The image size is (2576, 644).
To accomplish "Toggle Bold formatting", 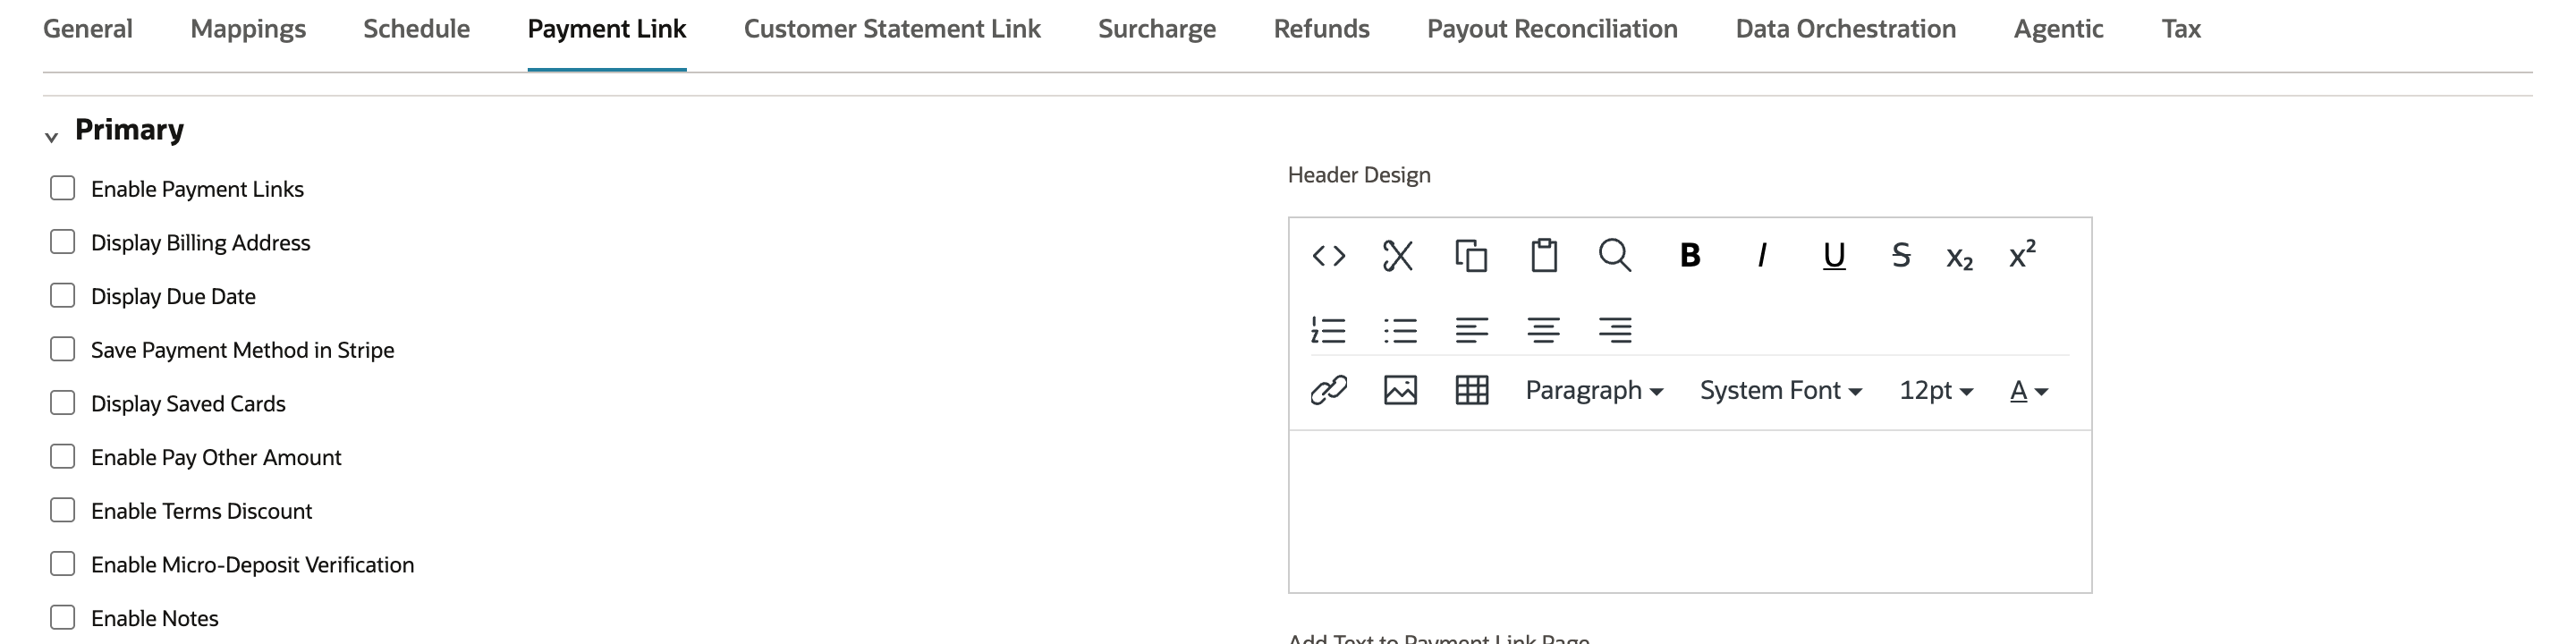I will [x=1690, y=256].
